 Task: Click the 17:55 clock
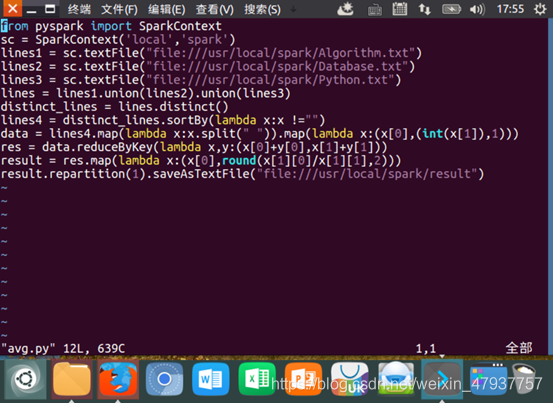(x=510, y=9)
